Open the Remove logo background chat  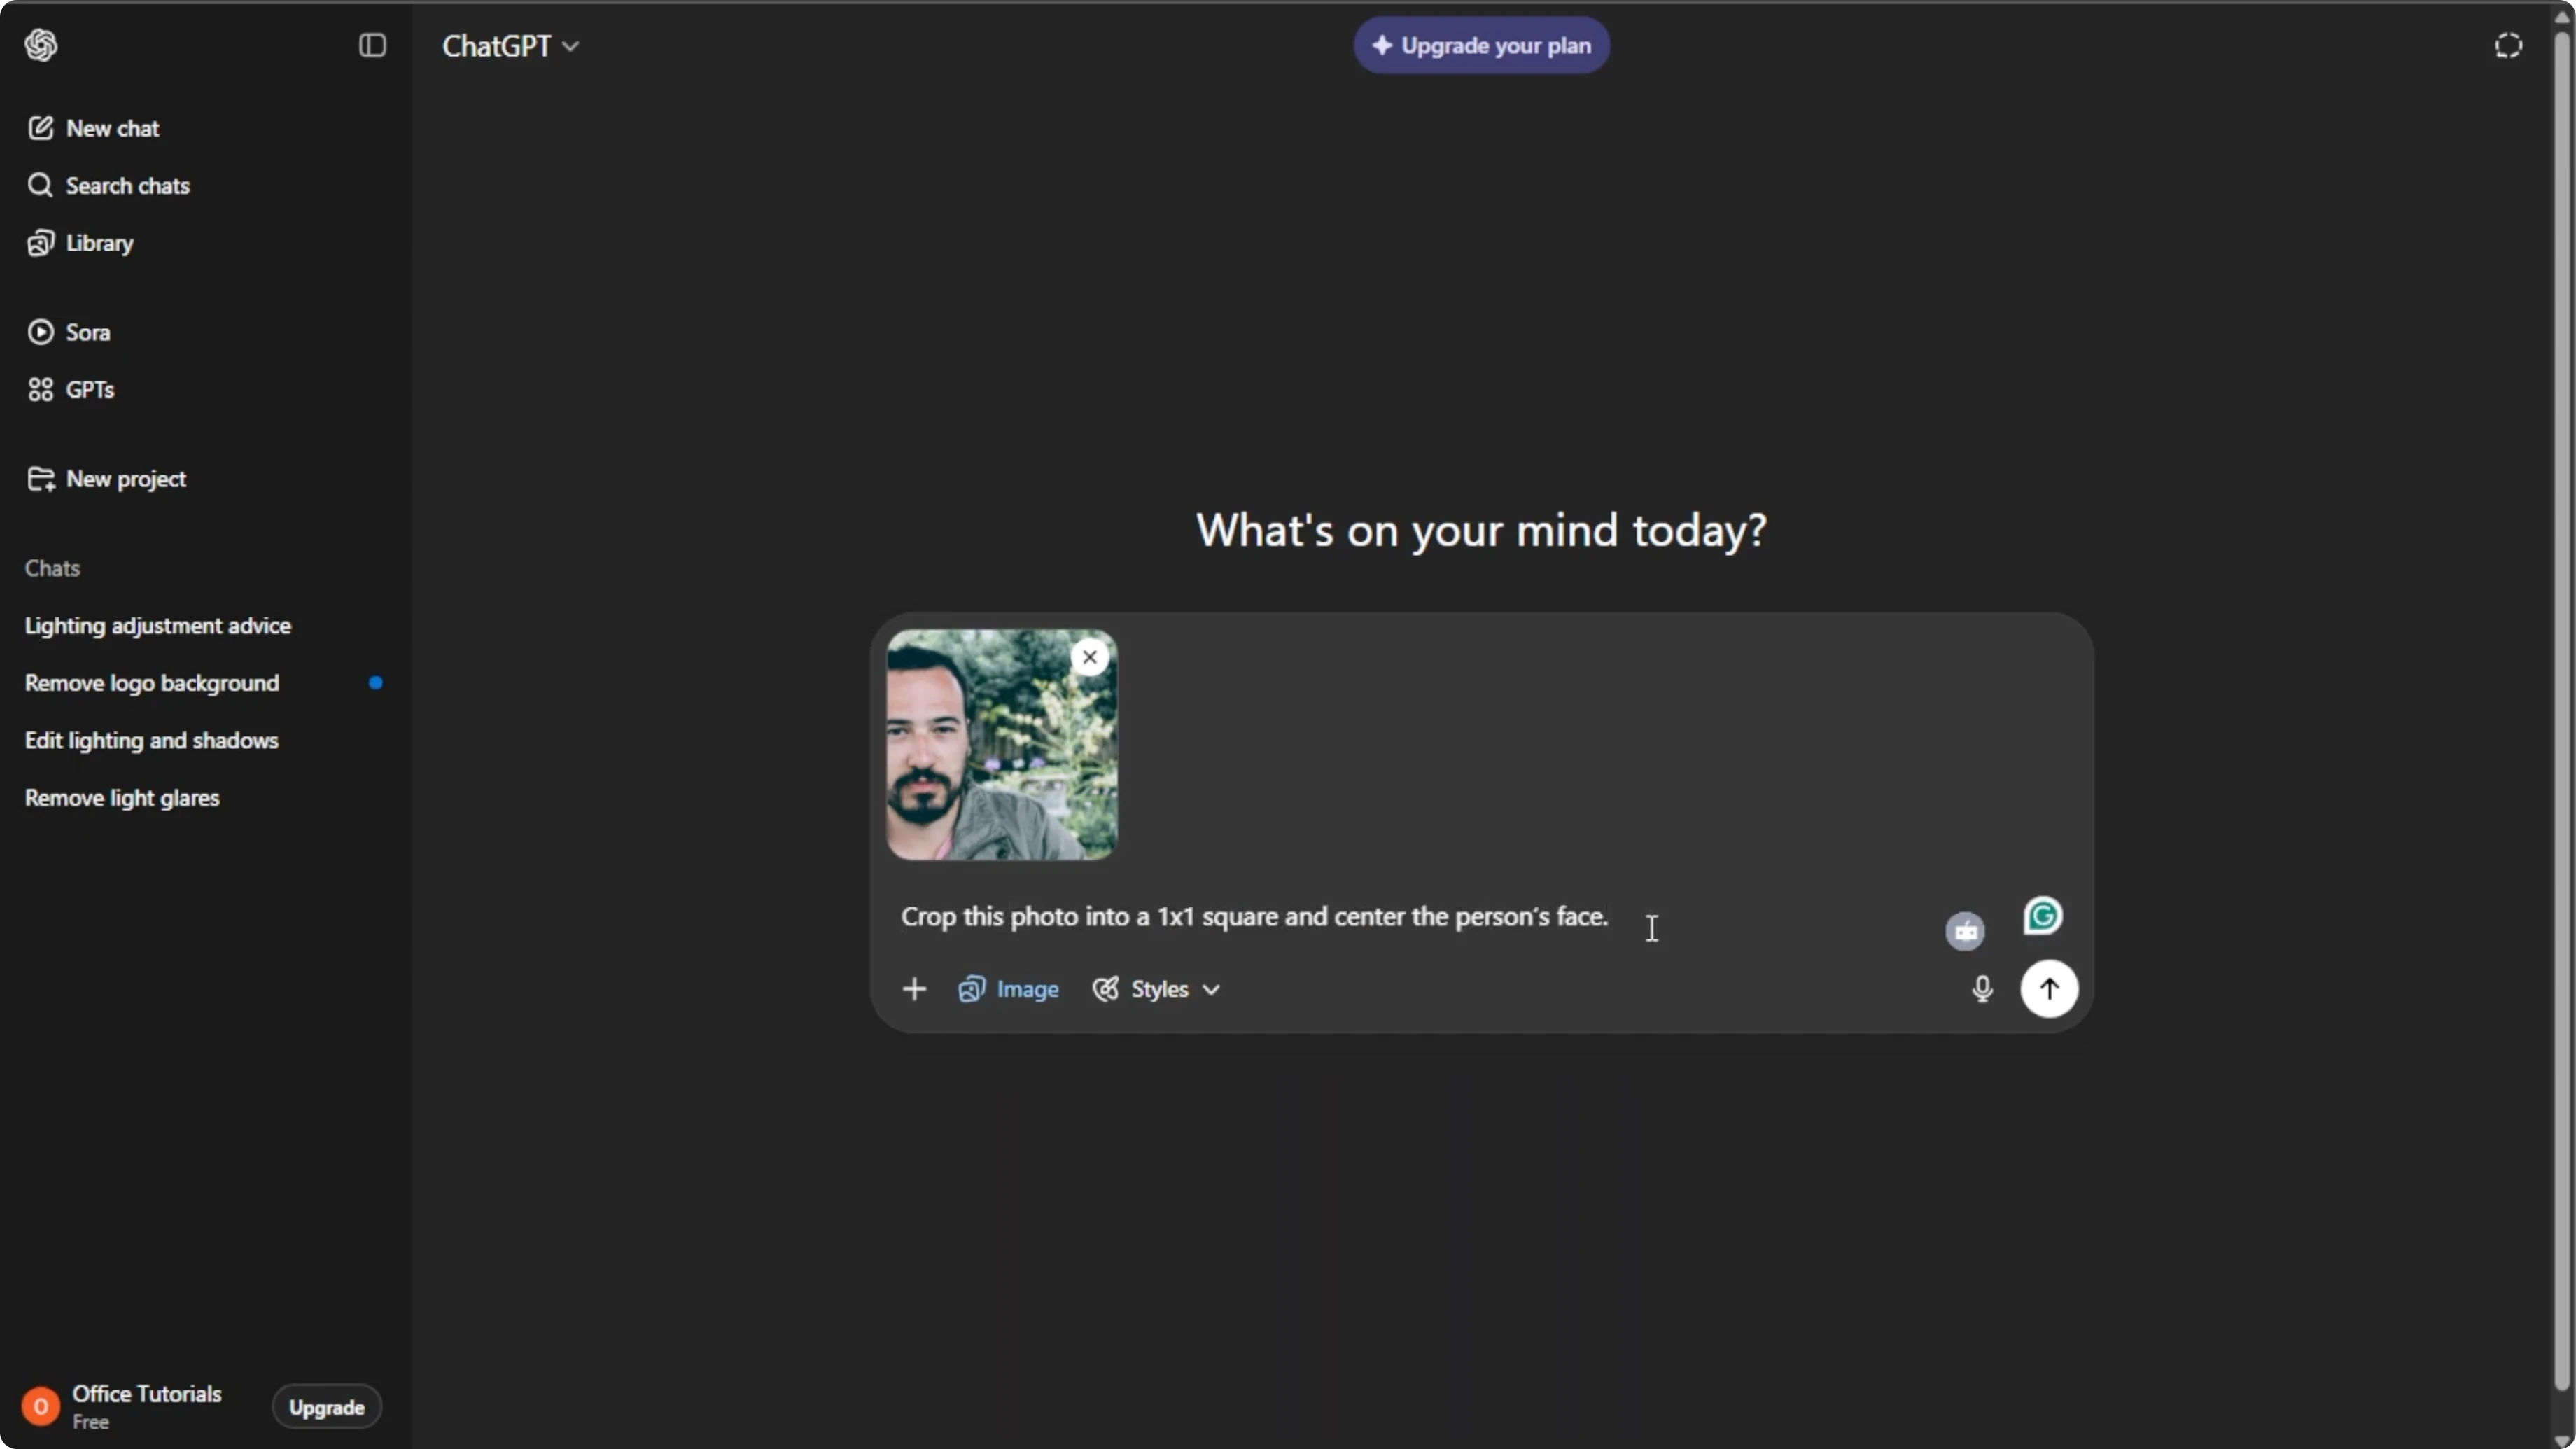point(152,683)
